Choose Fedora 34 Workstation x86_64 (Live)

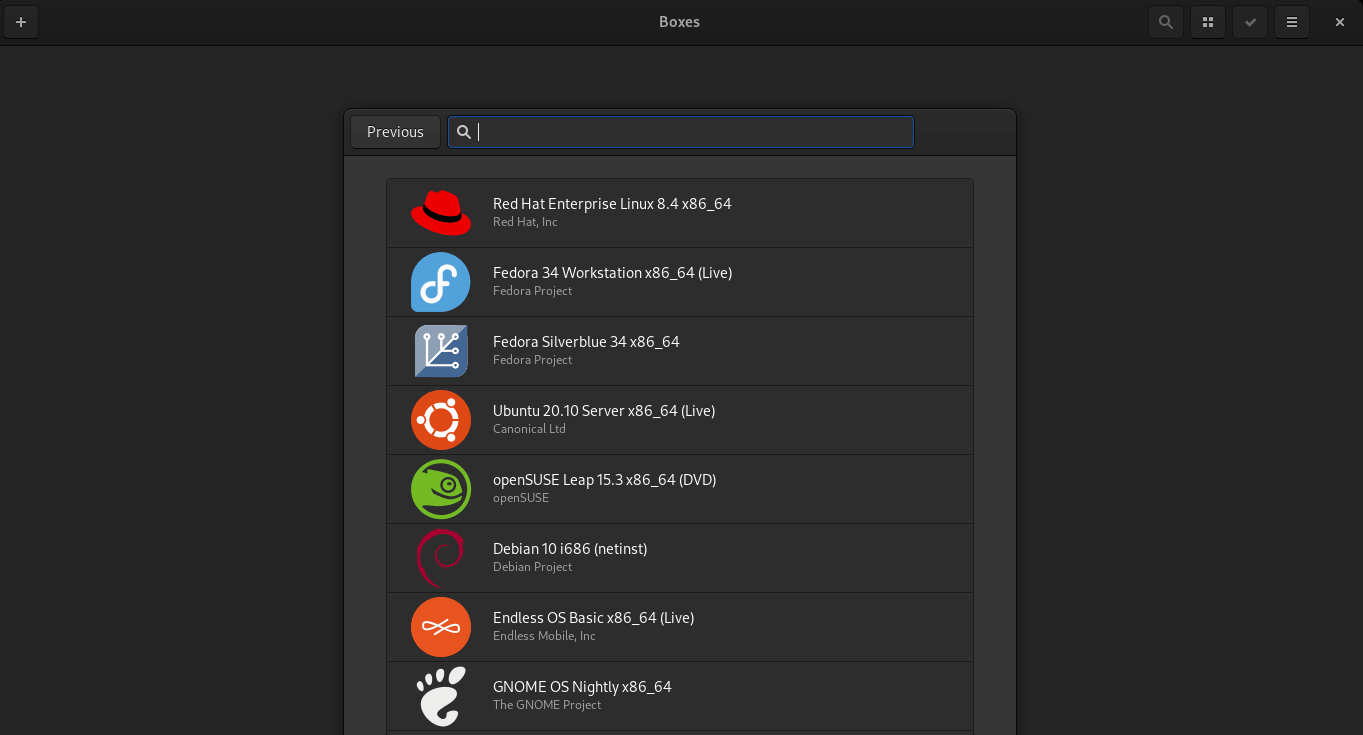(x=680, y=282)
